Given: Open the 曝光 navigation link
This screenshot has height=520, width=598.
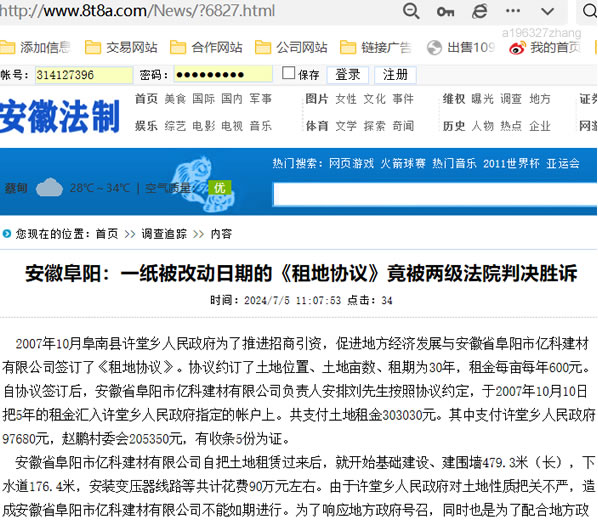Looking at the screenshot, I should point(482,99).
